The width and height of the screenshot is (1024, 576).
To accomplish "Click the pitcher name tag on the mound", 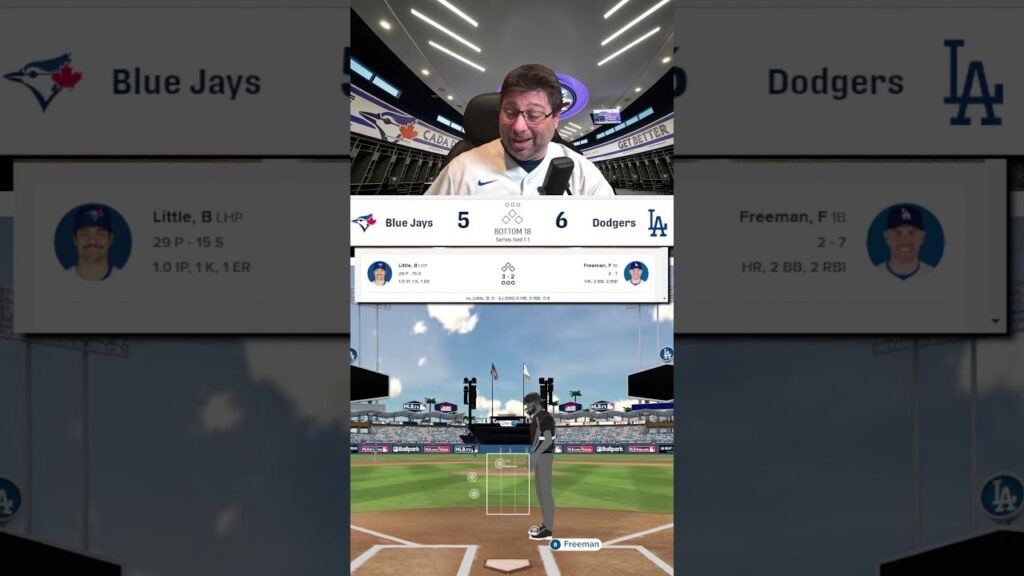I will click(x=507, y=423).
